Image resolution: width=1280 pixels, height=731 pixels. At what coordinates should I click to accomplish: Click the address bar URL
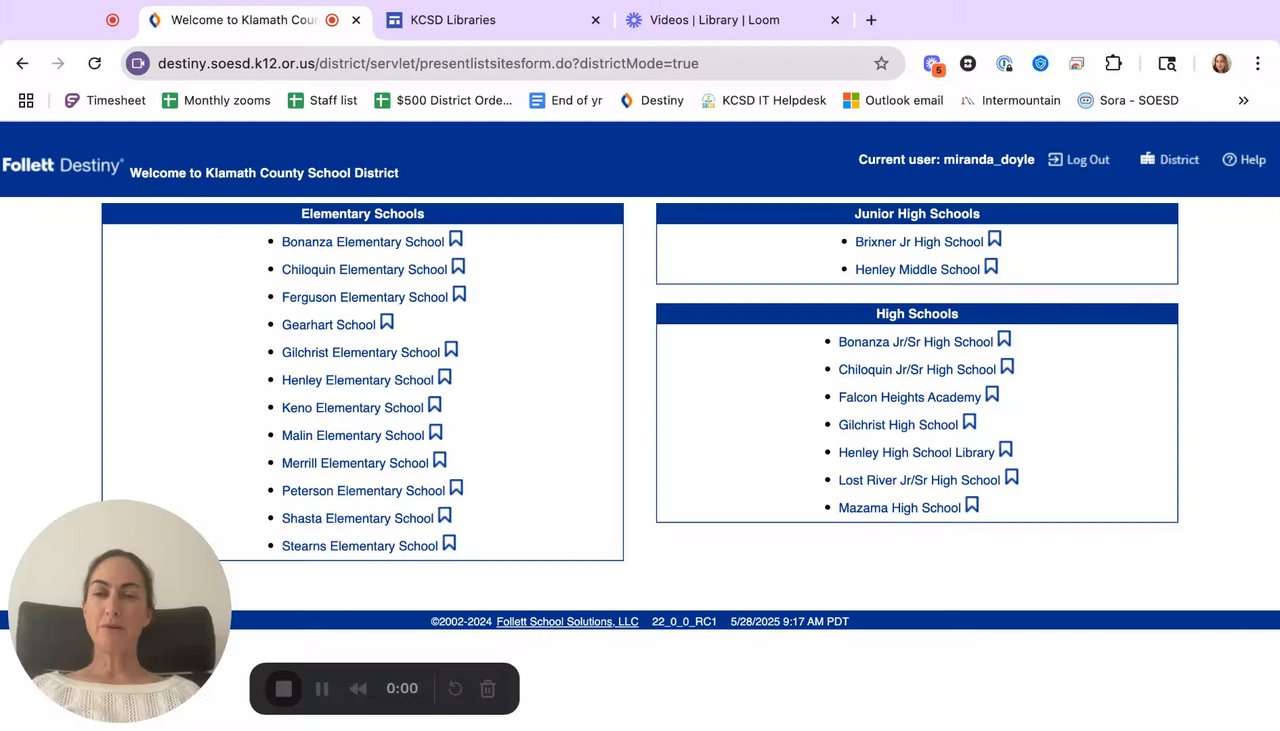point(428,63)
